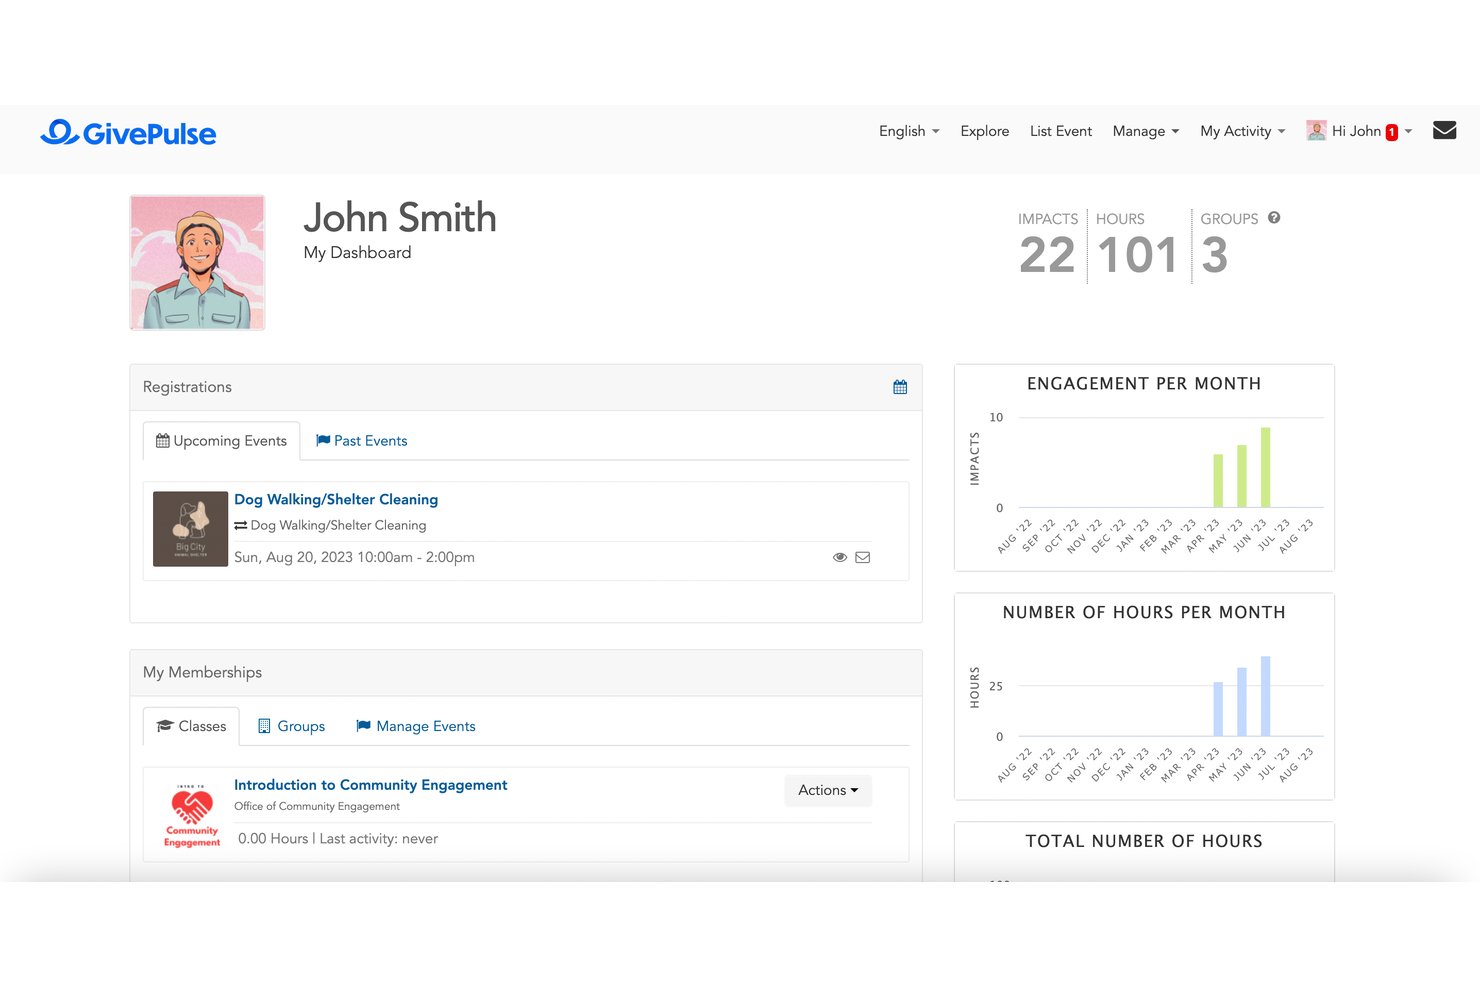Click the groups help question mark icon
This screenshot has height=987, width=1480.
1274,217
